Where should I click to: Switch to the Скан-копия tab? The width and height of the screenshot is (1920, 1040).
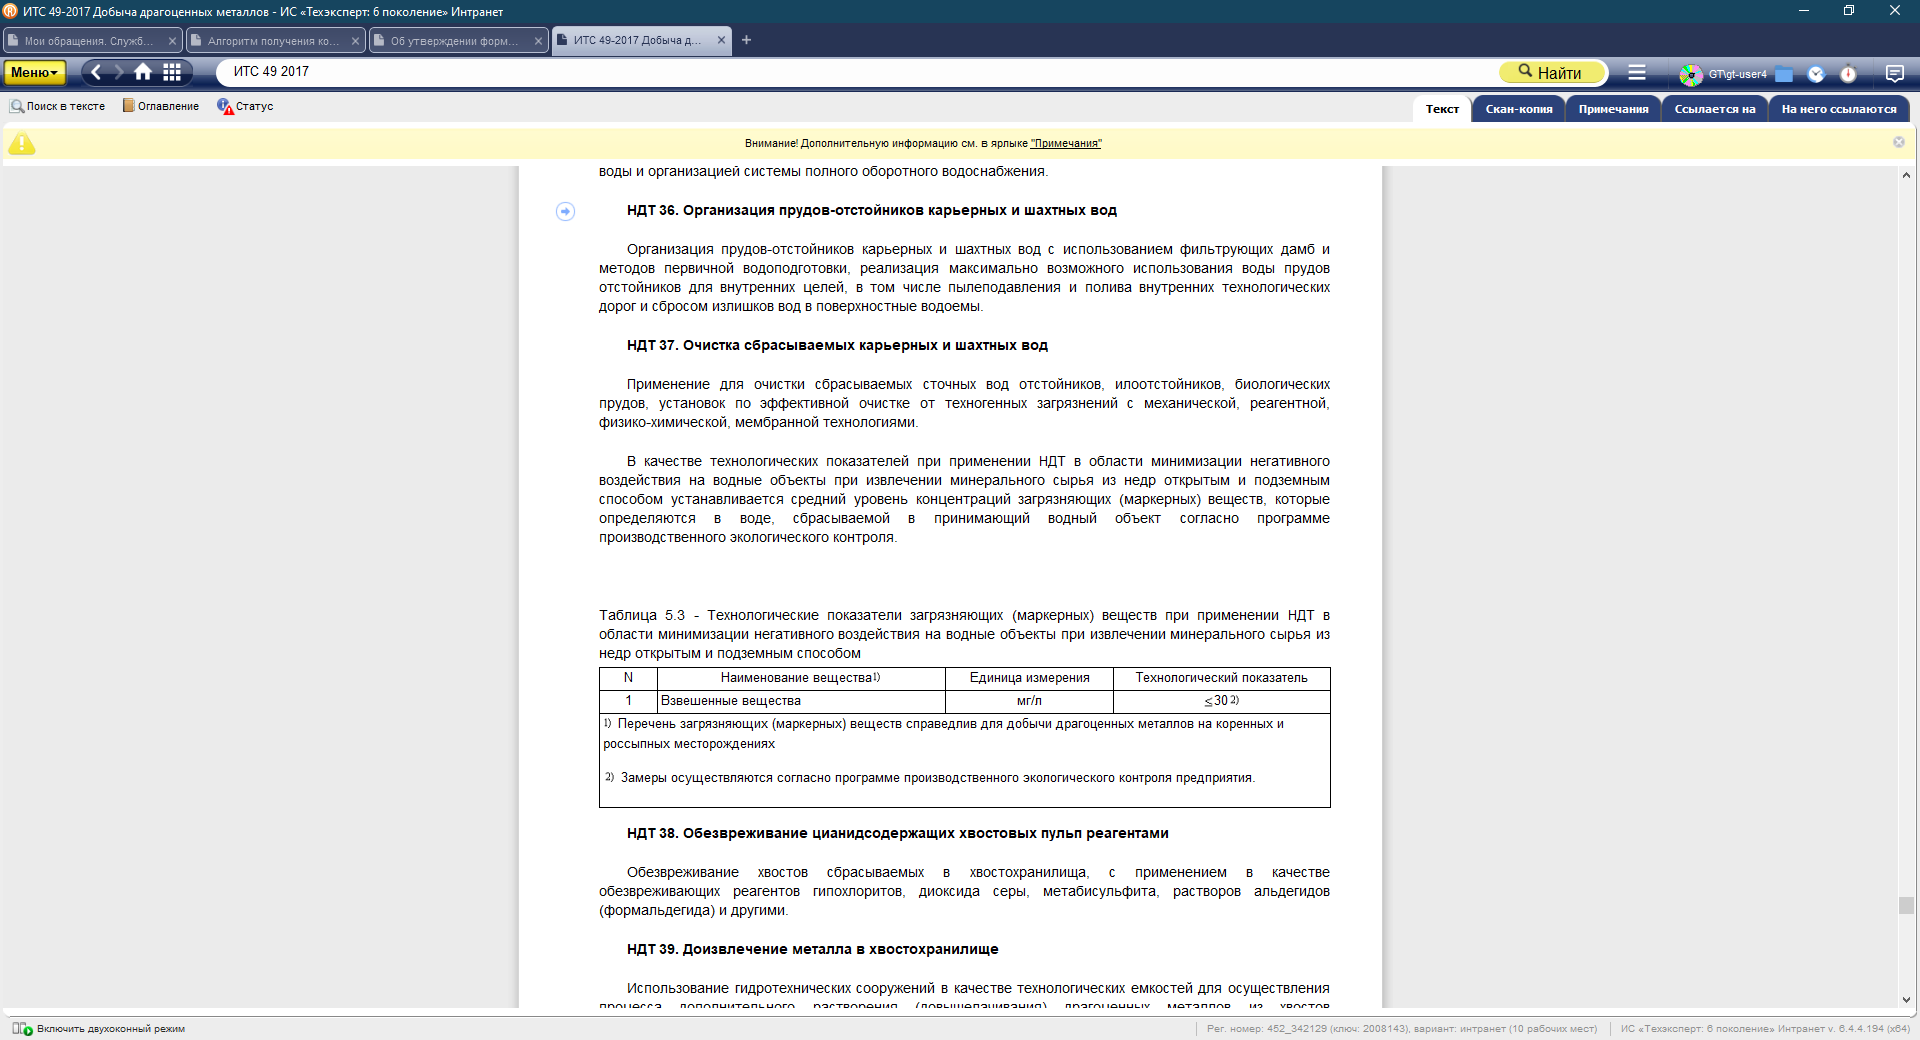tap(1518, 109)
